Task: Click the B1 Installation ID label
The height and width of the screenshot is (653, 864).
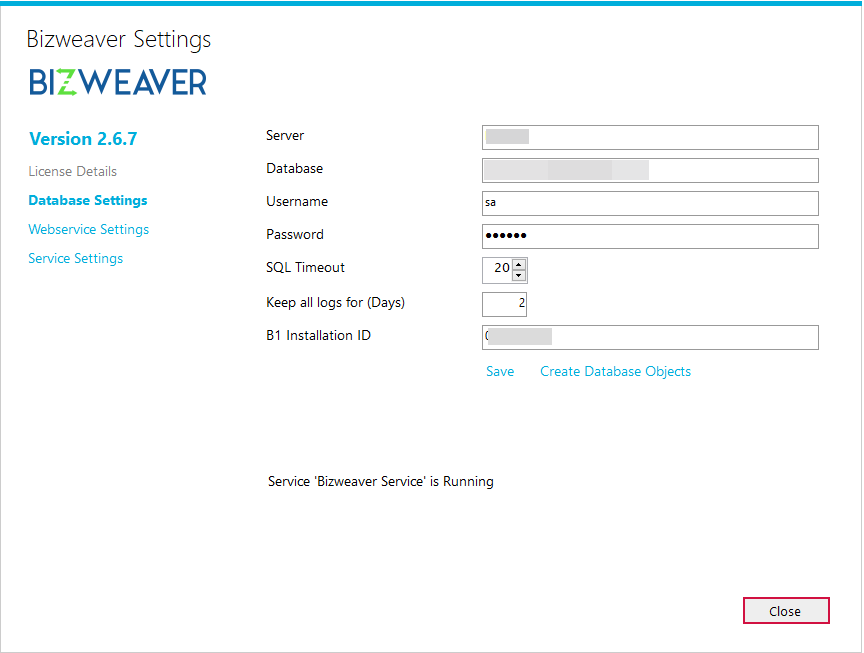Action: point(318,335)
